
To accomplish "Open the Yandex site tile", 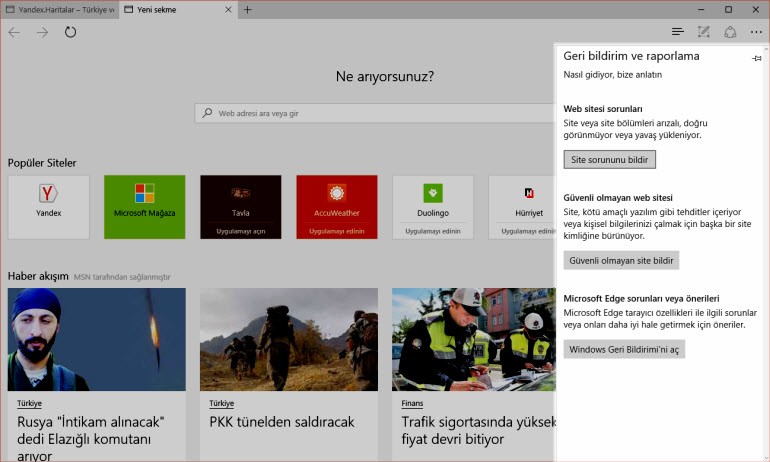I will tap(49, 207).
